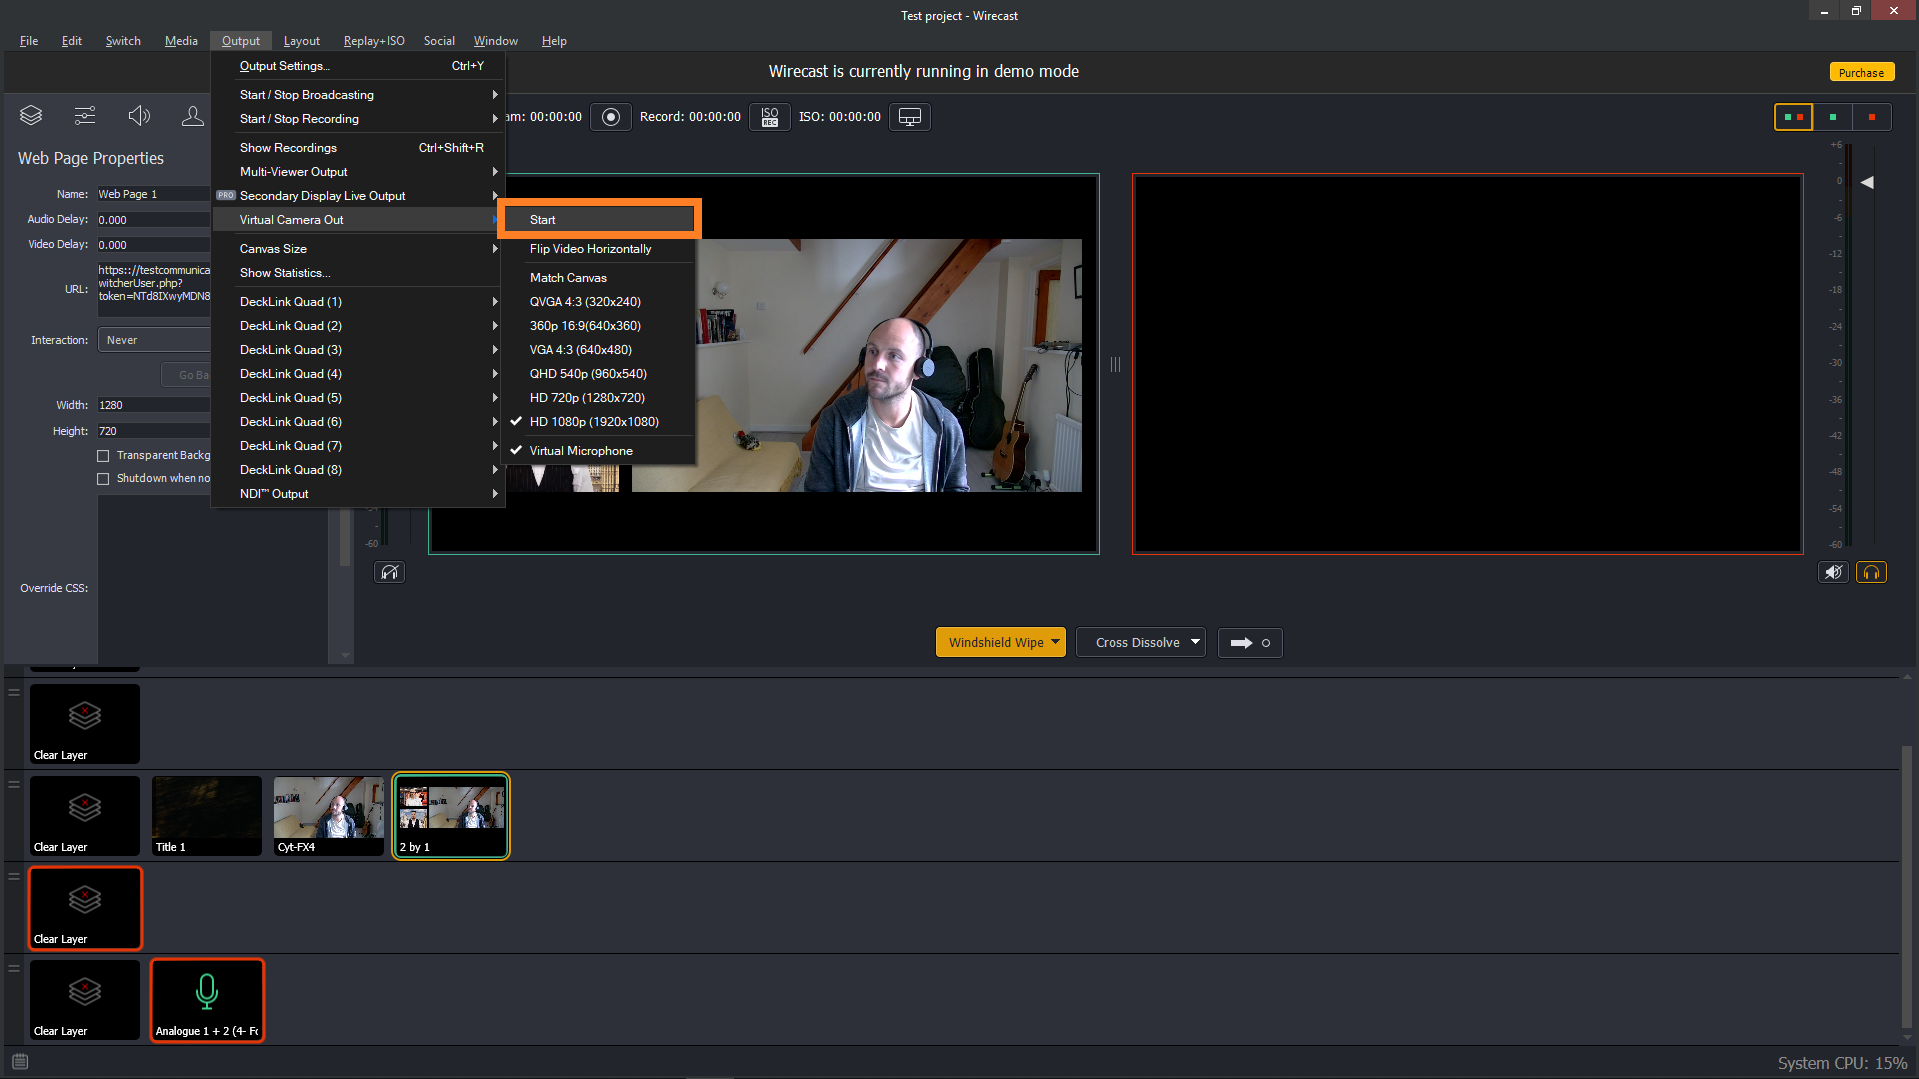1919x1079 pixels.
Task: Expand the Start / Stop Broadcasting submenu
Action: (x=358, y=95)
